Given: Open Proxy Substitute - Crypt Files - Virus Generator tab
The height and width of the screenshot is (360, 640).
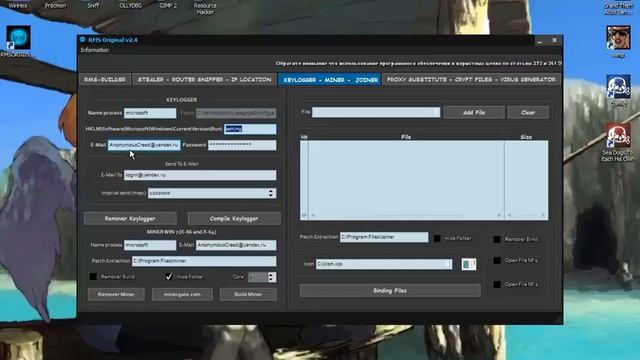Looking at the screenshot, I should pos(471,79).
